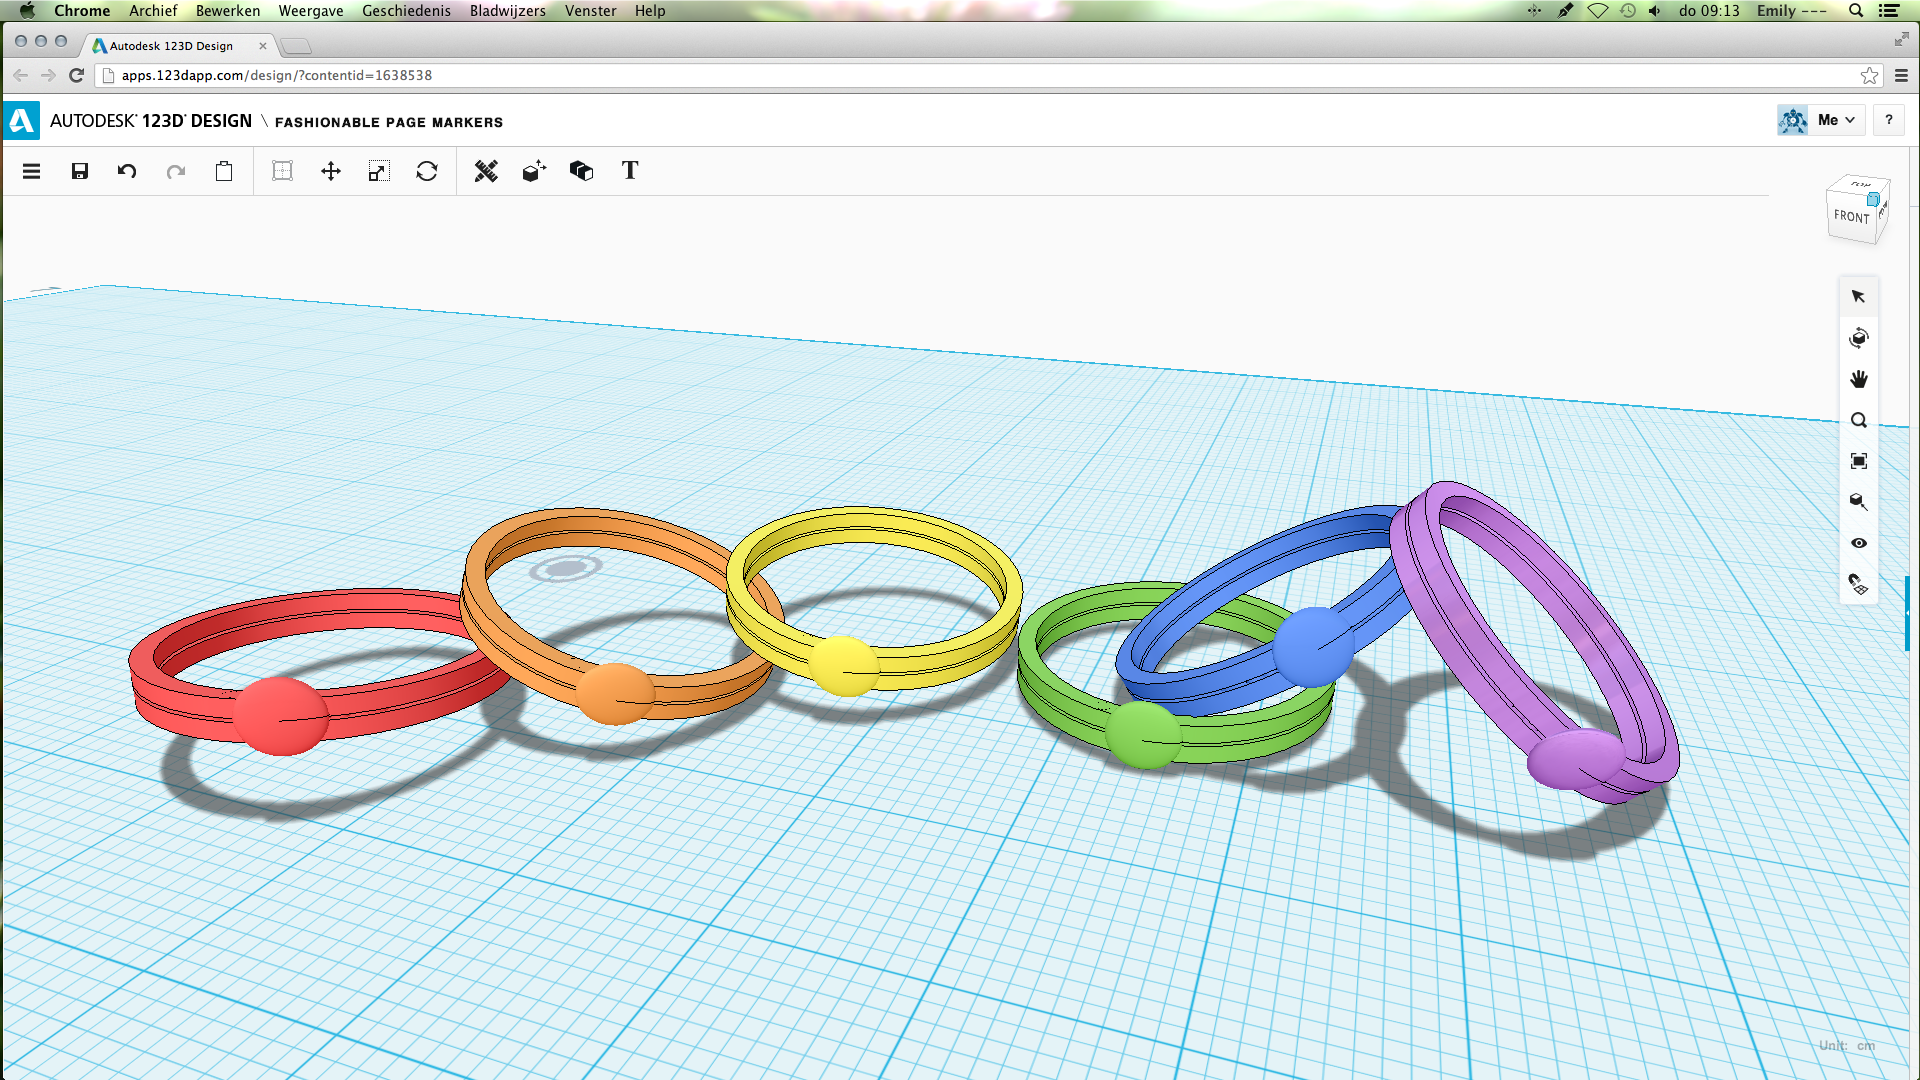
Task: Click the Autodesk logo at the upper left
Action: [x=21, y=121]
